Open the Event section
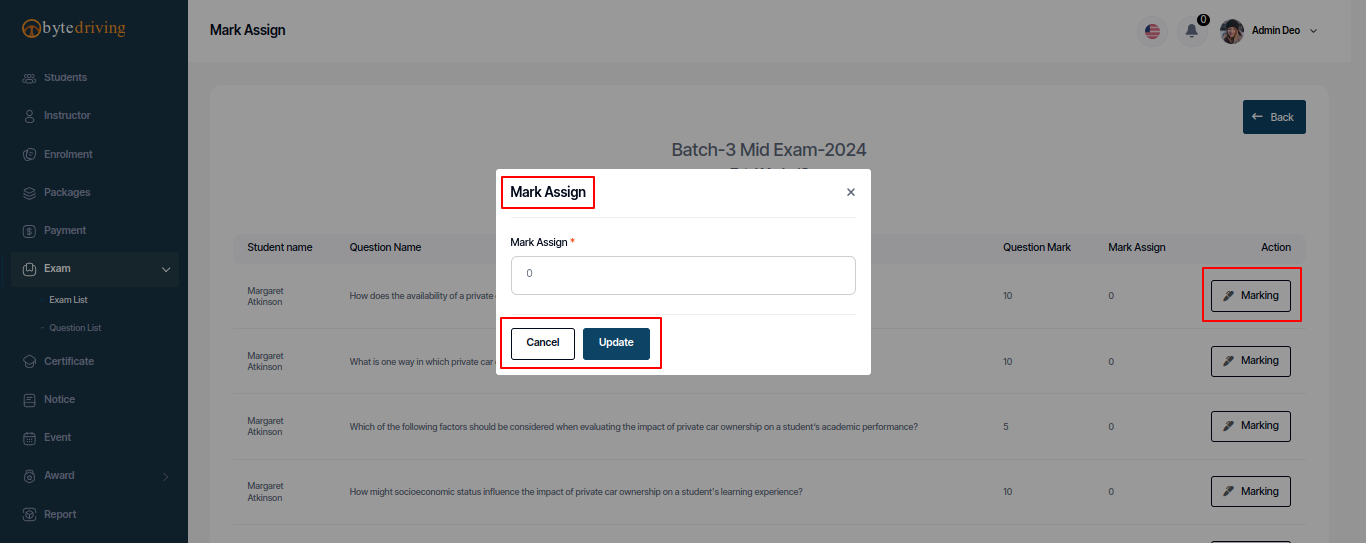This screenshot has width=1366, height=543. (57, 437)
